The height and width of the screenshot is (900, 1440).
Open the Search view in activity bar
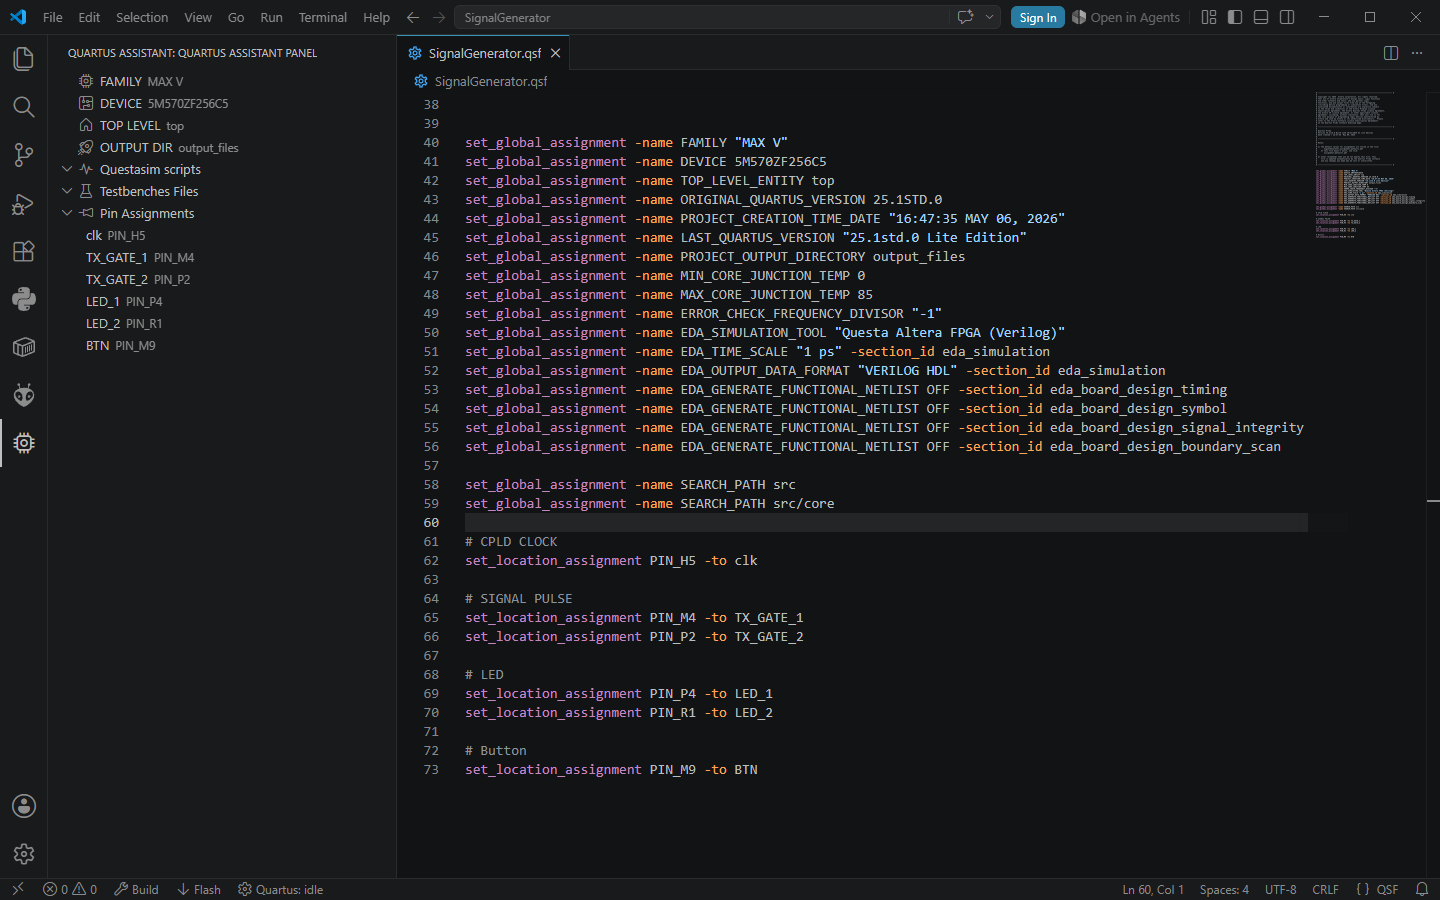(24, 107)
